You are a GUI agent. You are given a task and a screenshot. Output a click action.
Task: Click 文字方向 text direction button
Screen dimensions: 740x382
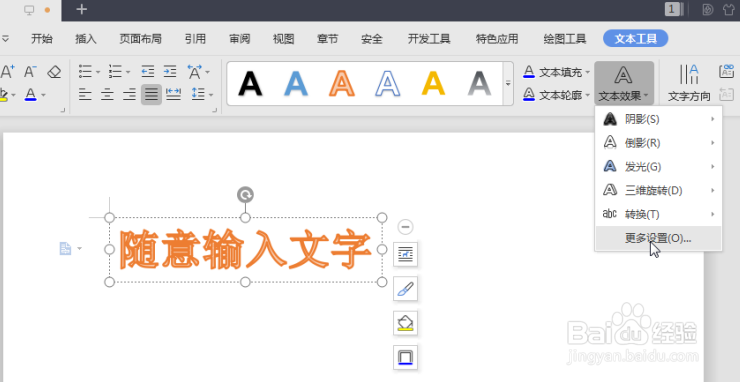689,83
